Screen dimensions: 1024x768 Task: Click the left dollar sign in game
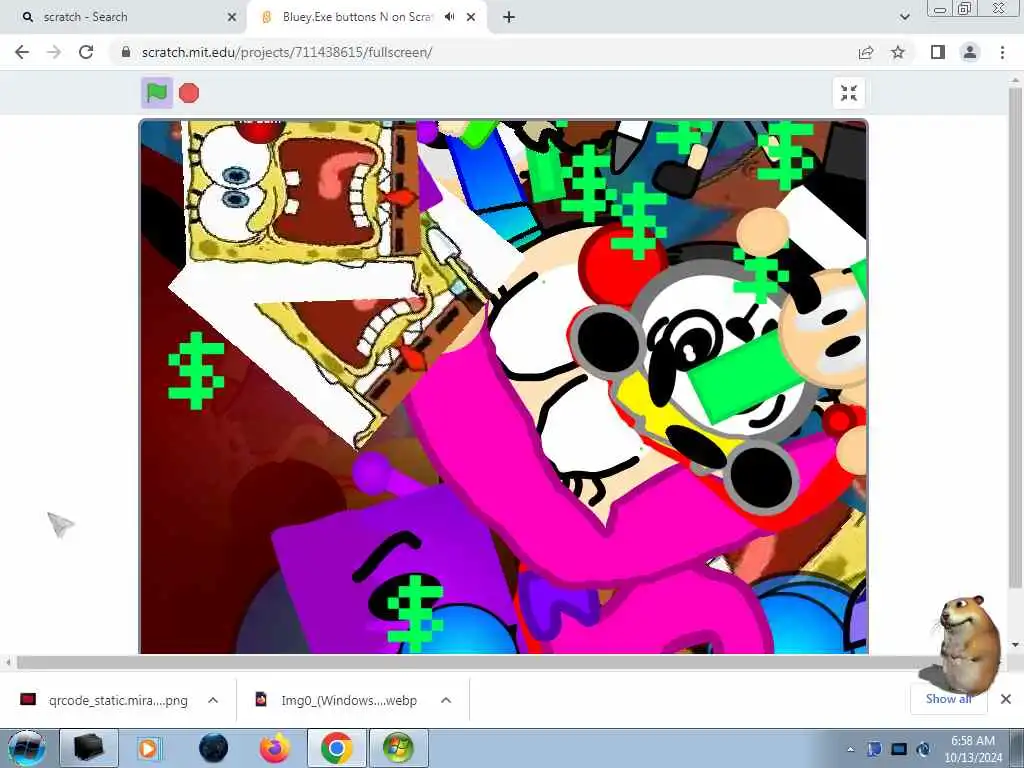tap(196, 370)
